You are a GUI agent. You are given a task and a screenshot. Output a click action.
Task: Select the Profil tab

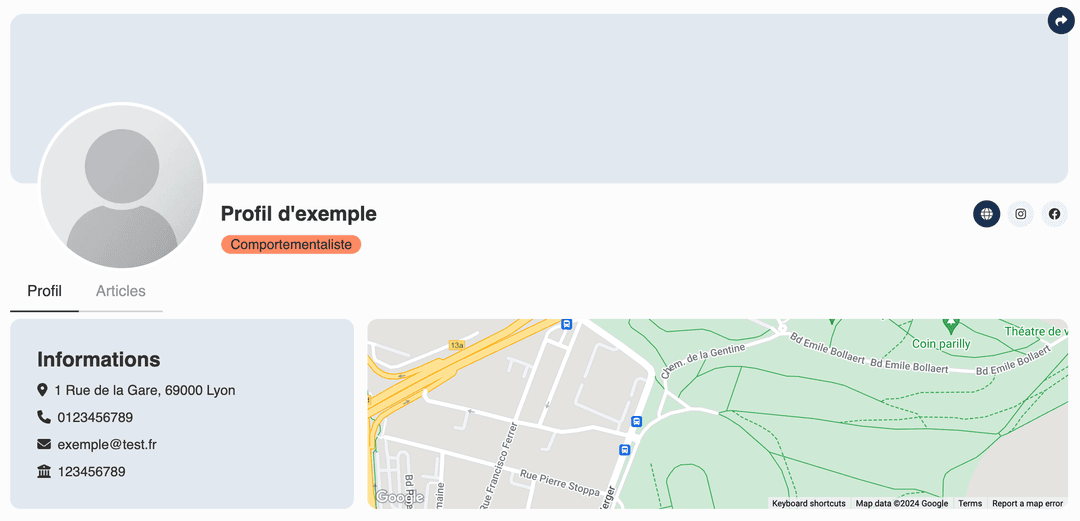[x=44, y=291]
